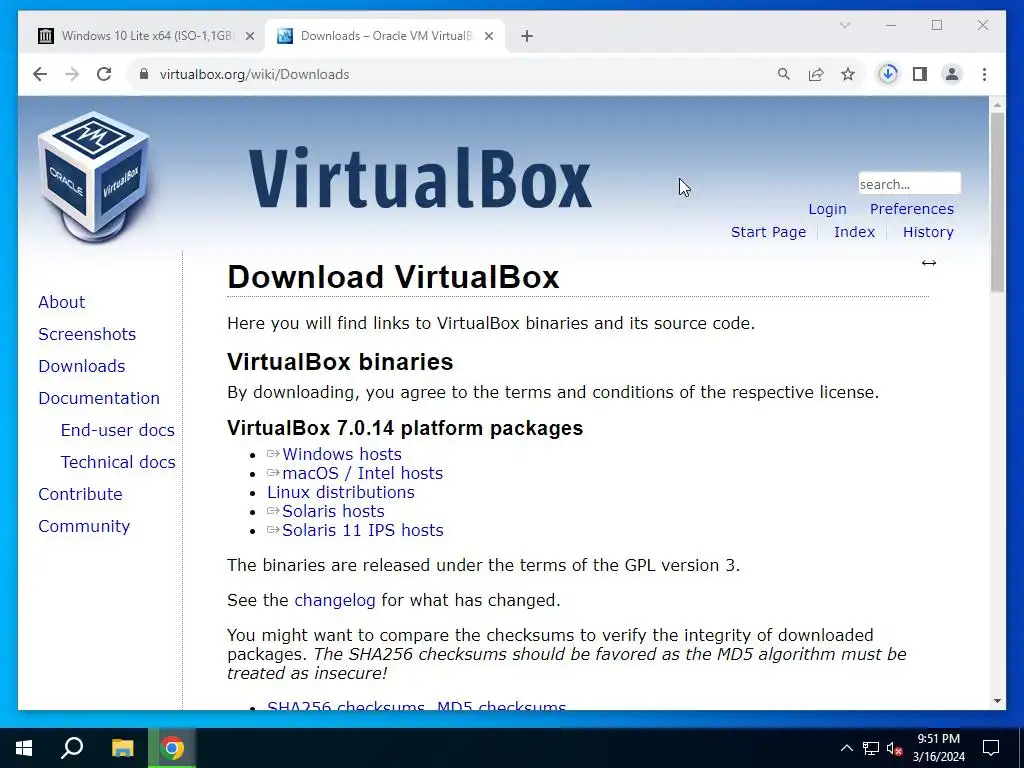This screenshot has height=768, width=1024.
Task: Close the Downloads – Oracle VM VirtualBox tab
Action: (488, 36)
